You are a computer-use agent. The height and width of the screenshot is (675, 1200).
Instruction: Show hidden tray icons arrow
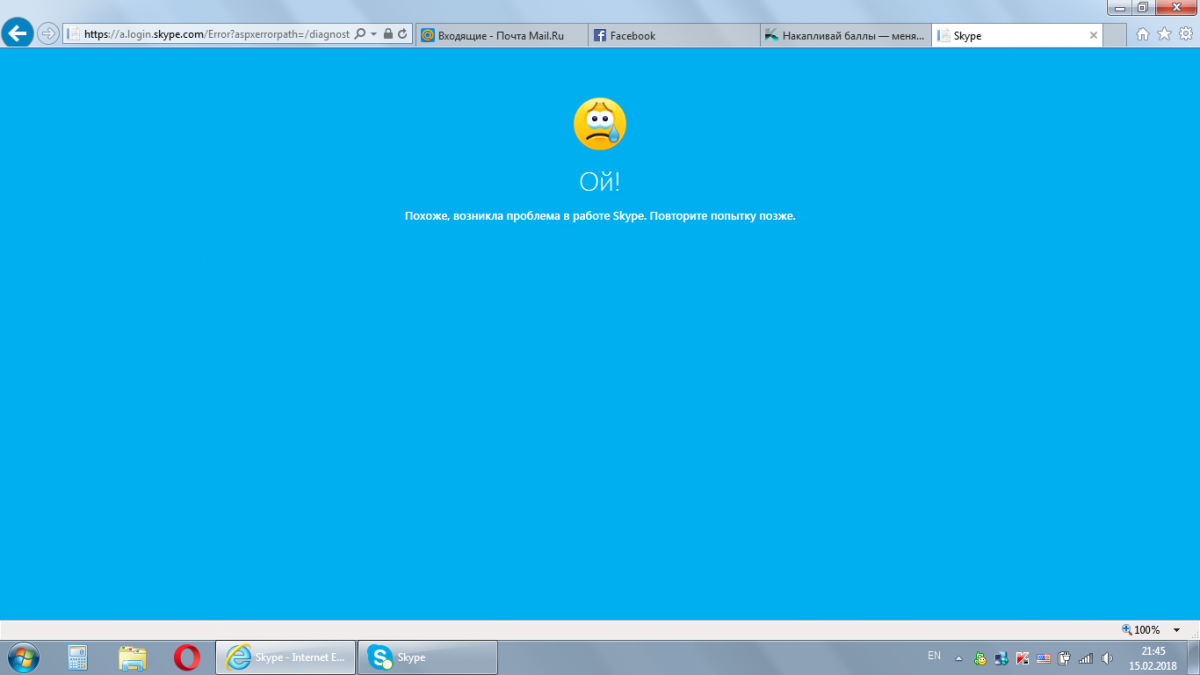click(x=959, y=658)
